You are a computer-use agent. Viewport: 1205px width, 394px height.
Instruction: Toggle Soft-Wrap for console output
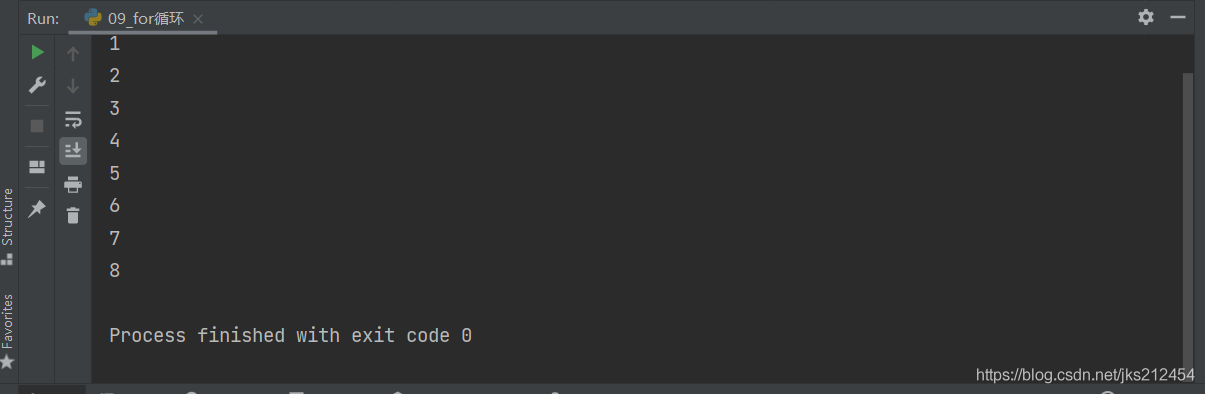pos(73,119)
